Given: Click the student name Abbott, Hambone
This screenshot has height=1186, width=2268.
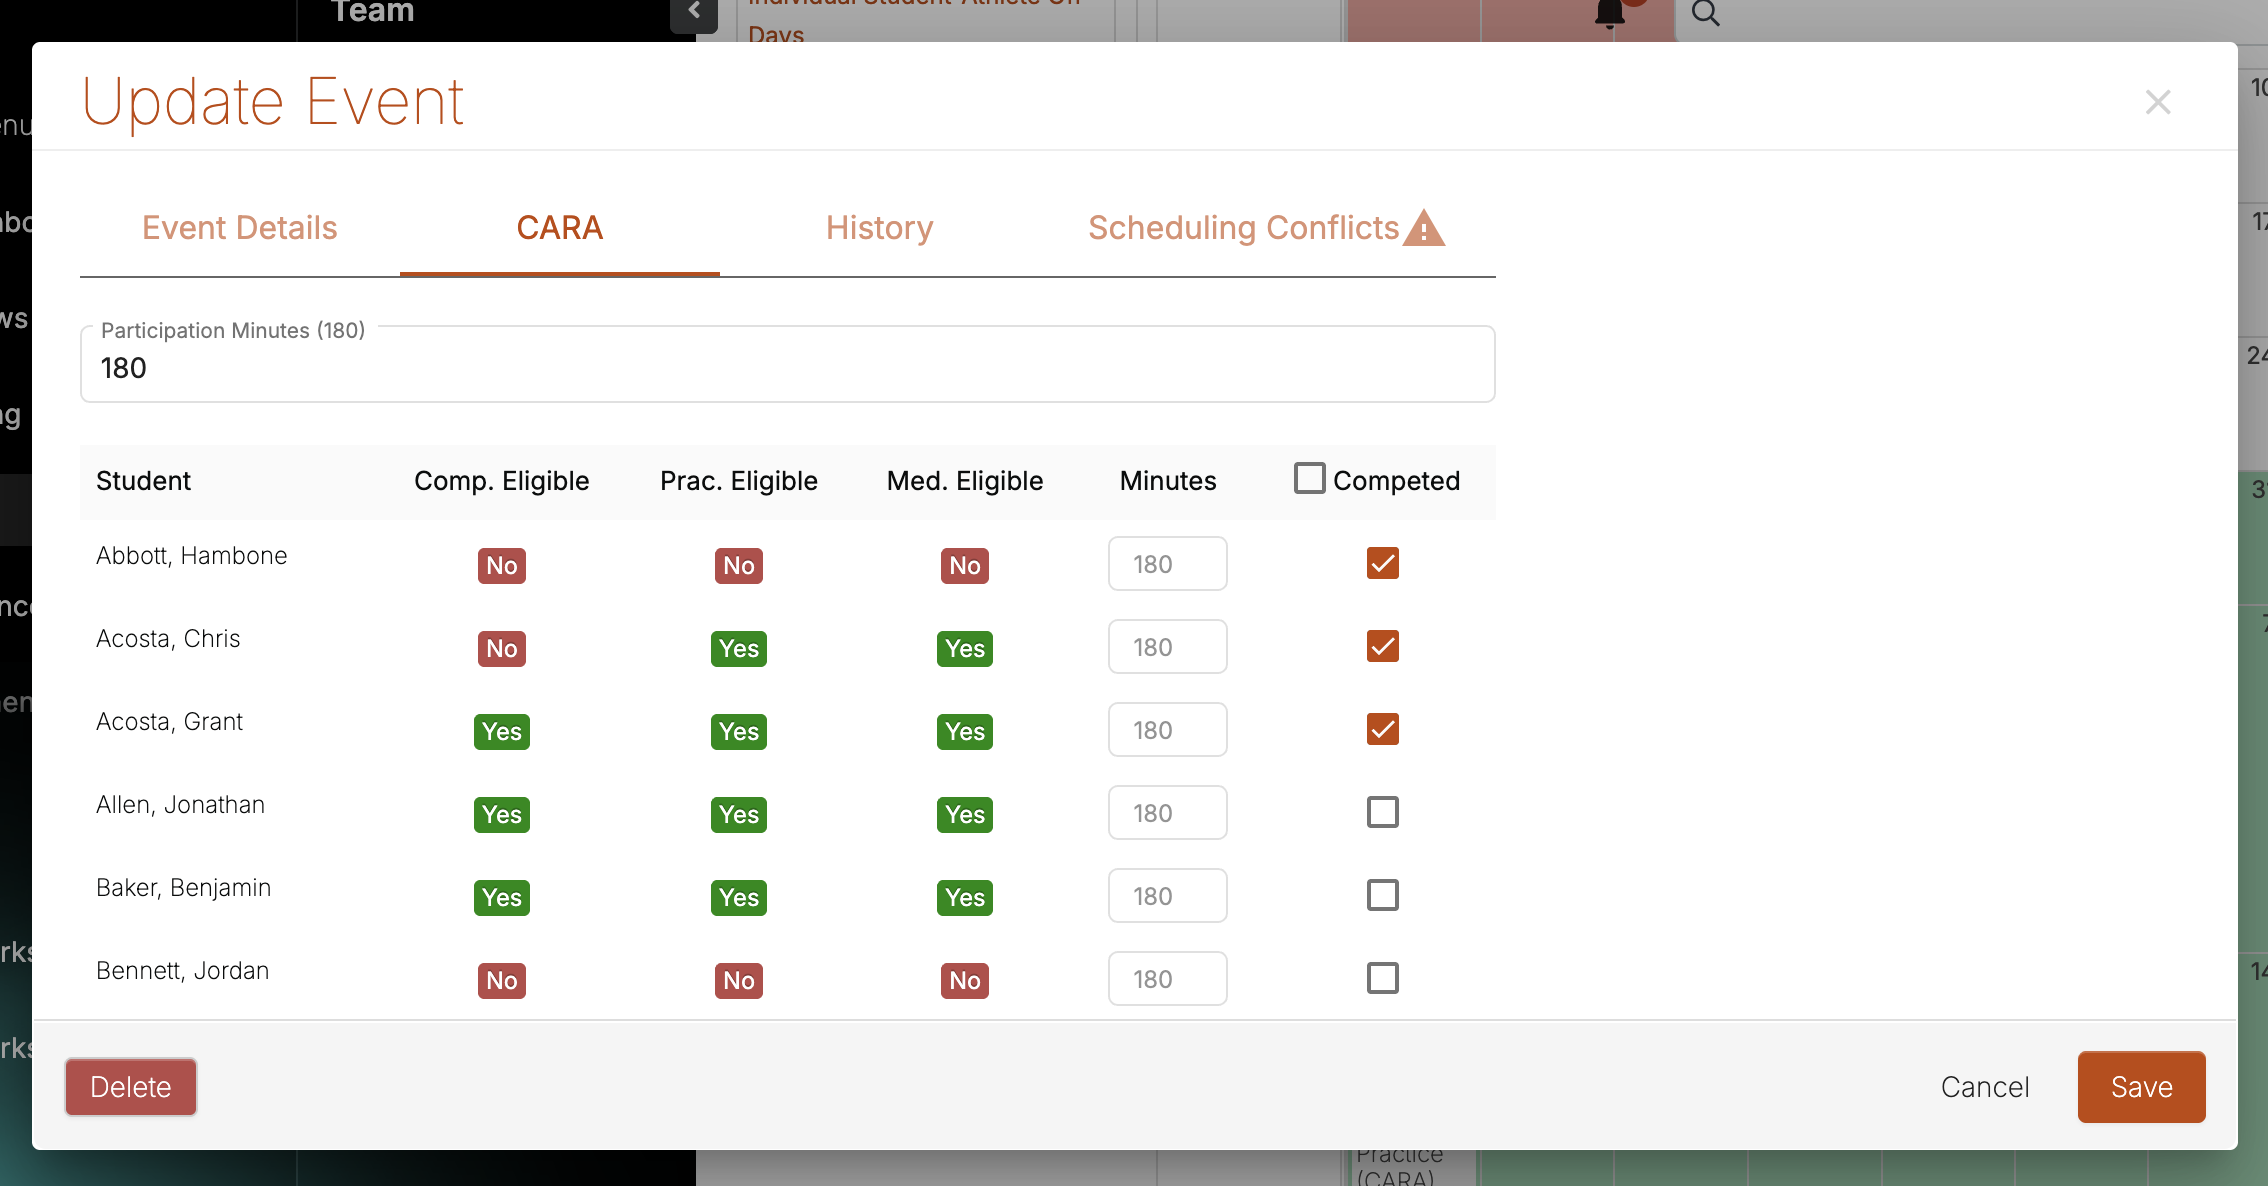Looking at the screenshot, I should click(192, 556).
